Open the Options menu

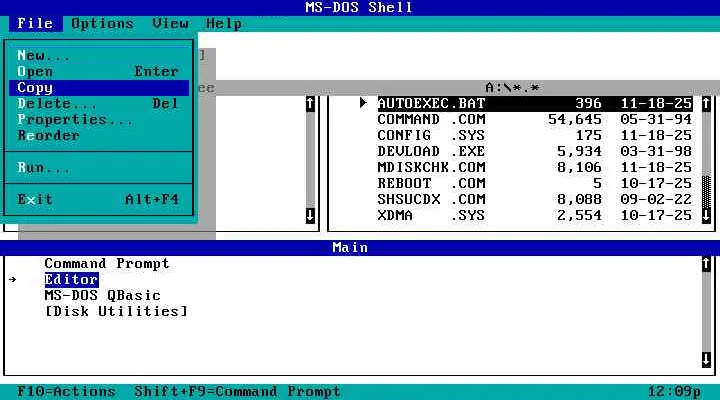(x=102, y=23)
